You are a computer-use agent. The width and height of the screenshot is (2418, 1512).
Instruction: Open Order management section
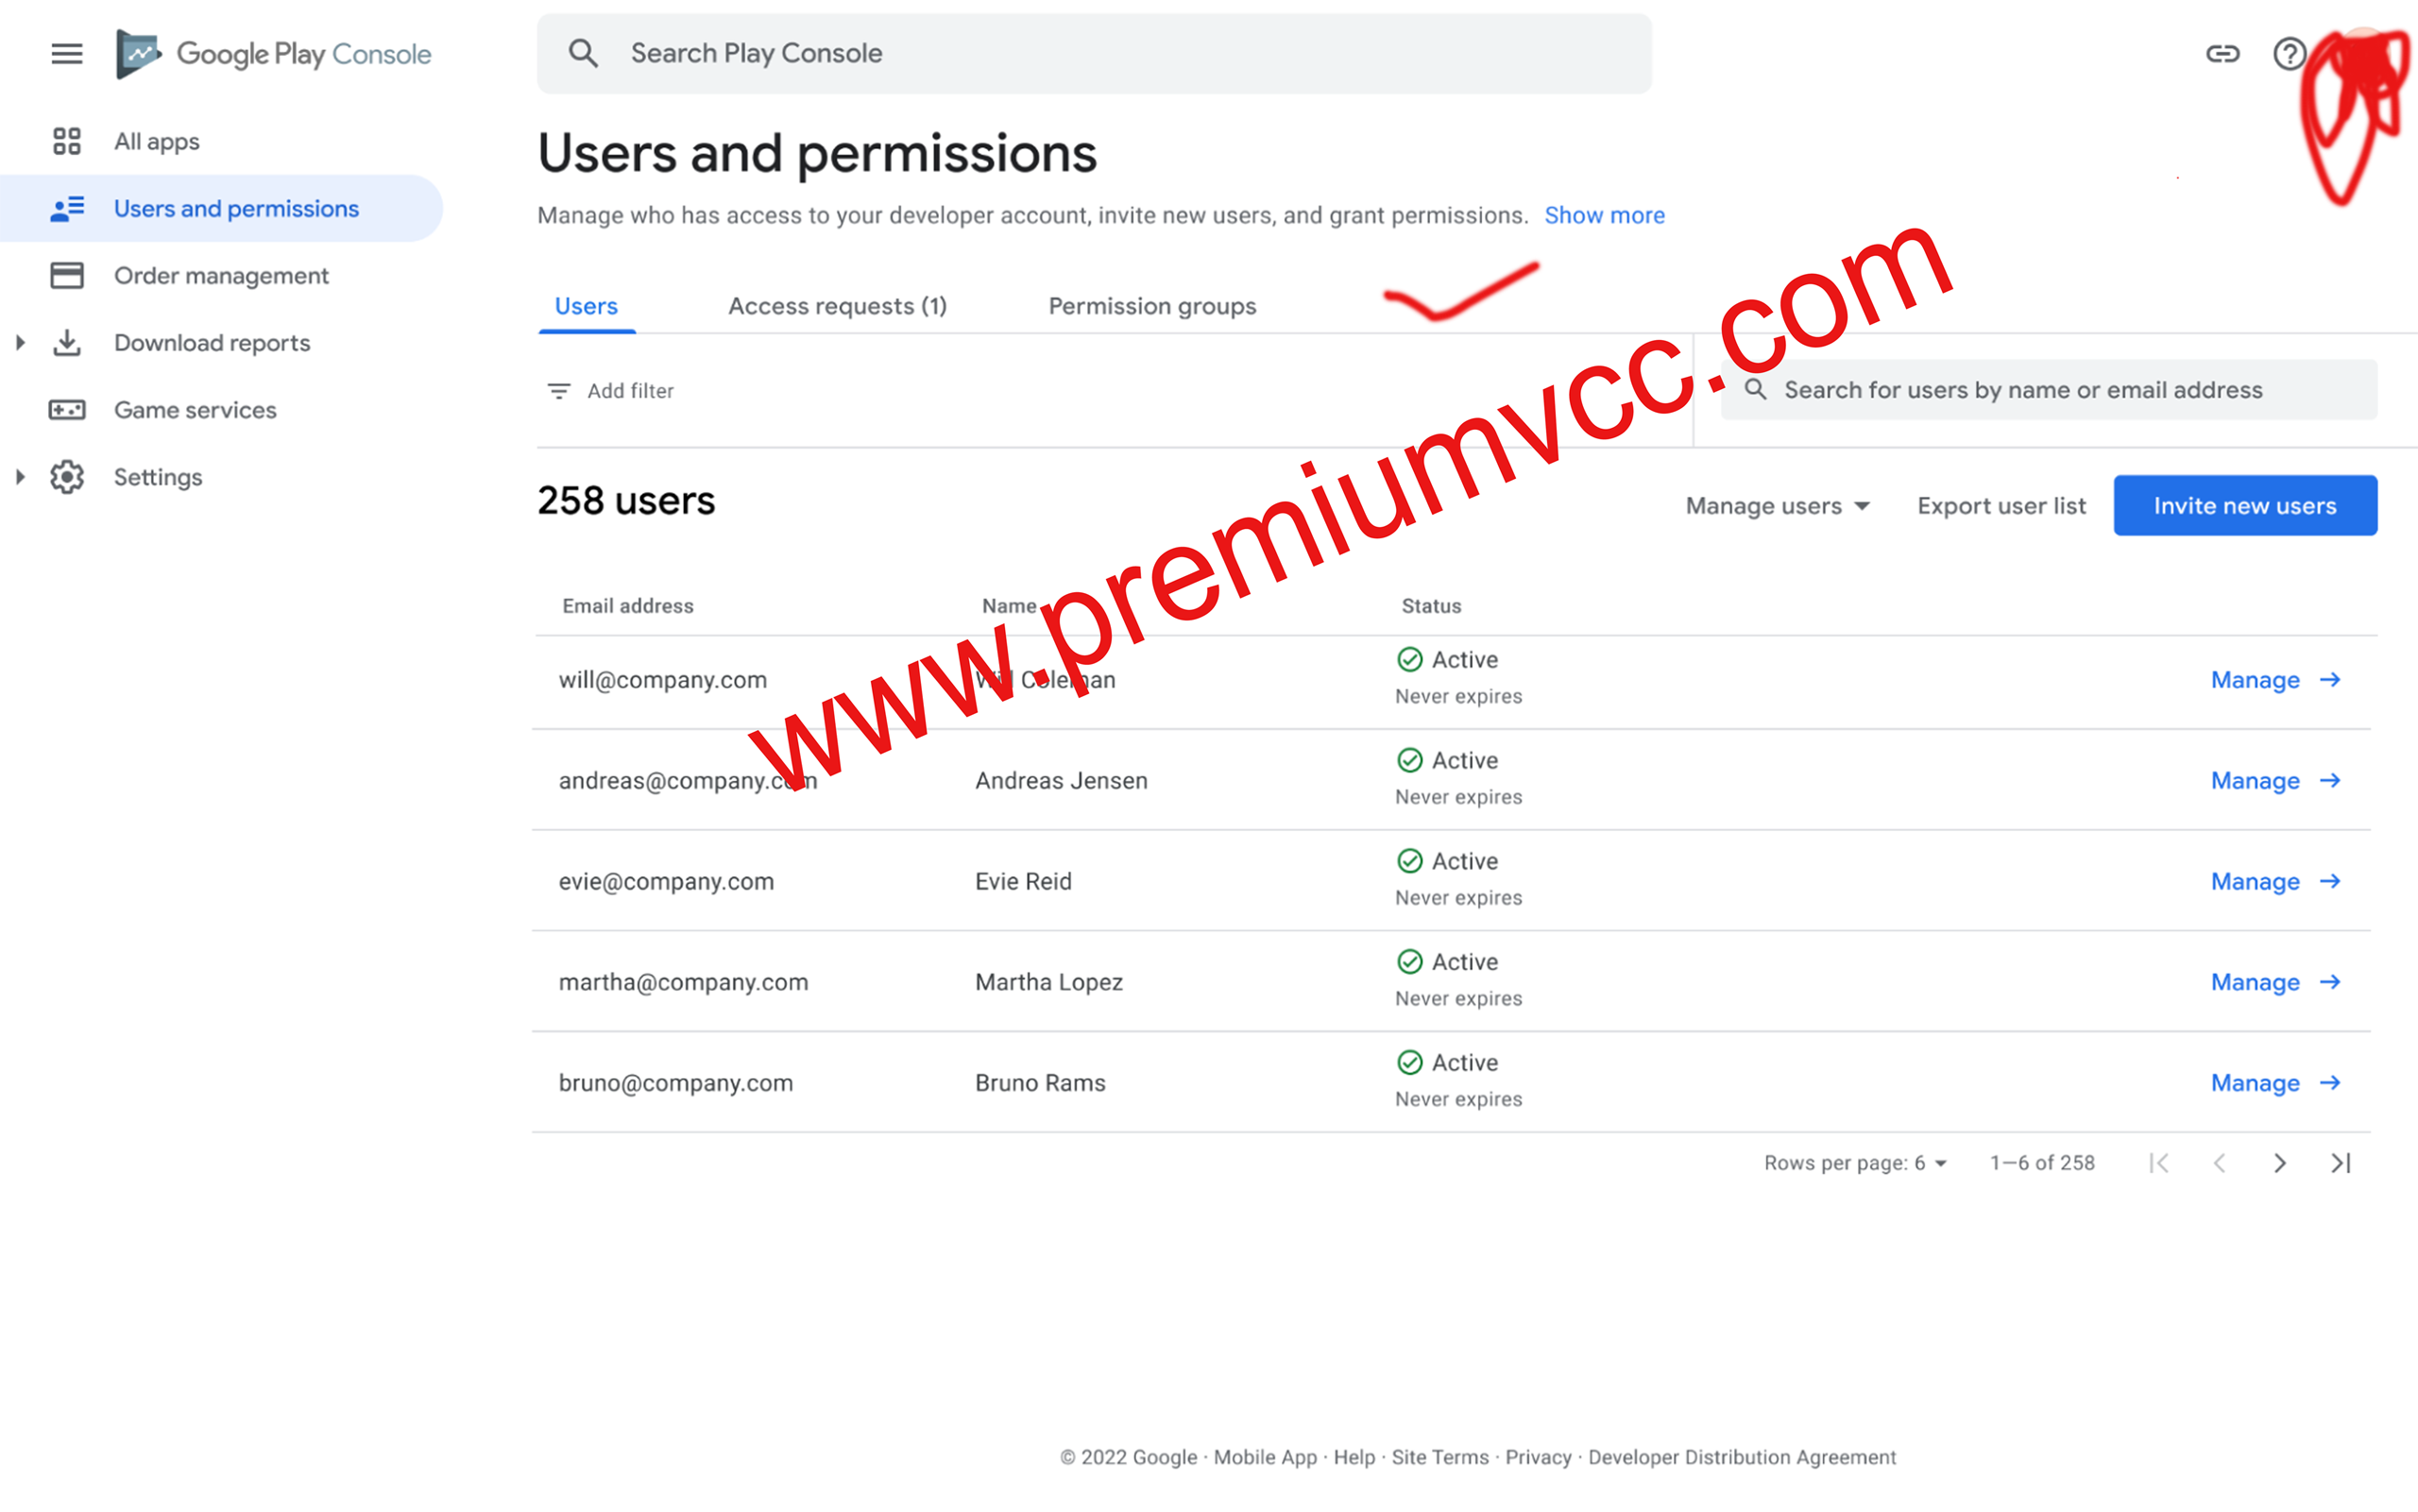(x=221, y=275)
